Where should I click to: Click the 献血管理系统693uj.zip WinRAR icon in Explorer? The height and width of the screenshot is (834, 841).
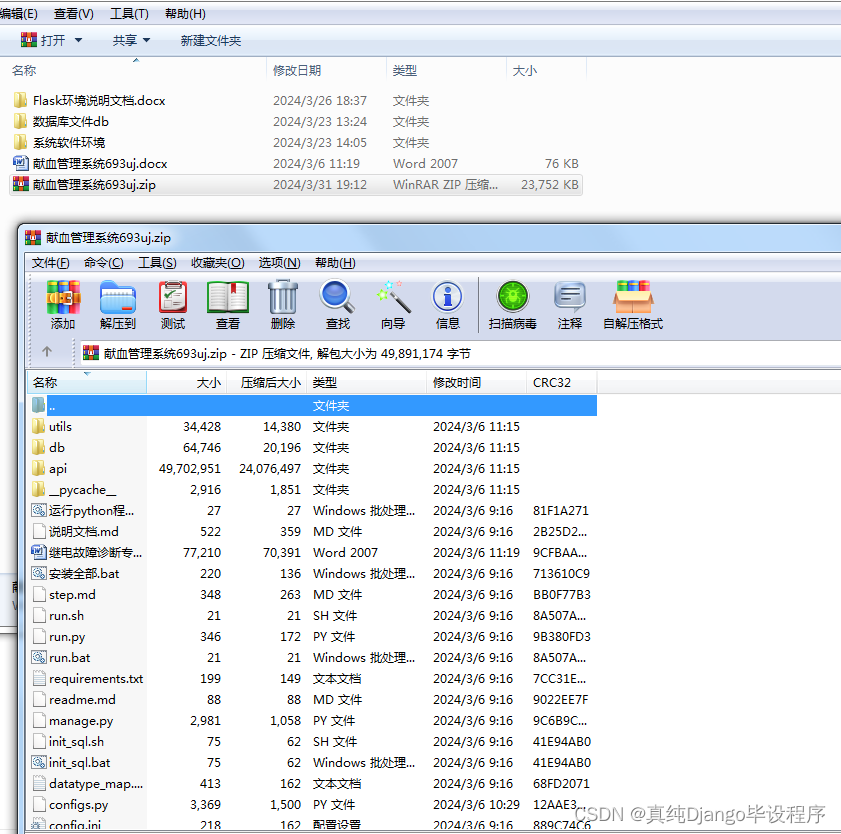pyautogui.click(x=20, y=184)
